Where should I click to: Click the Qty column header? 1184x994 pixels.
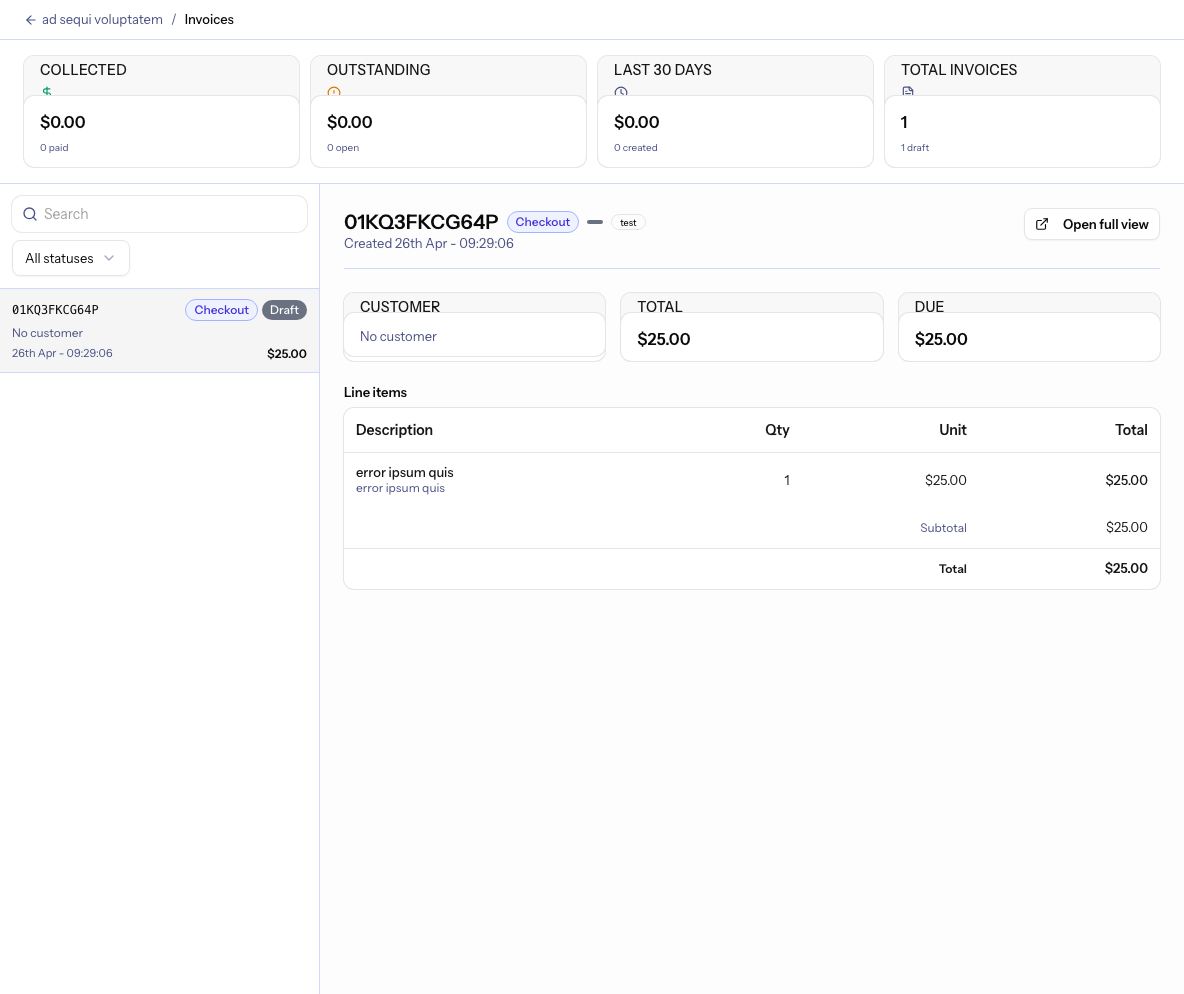(x=777, y=430)
